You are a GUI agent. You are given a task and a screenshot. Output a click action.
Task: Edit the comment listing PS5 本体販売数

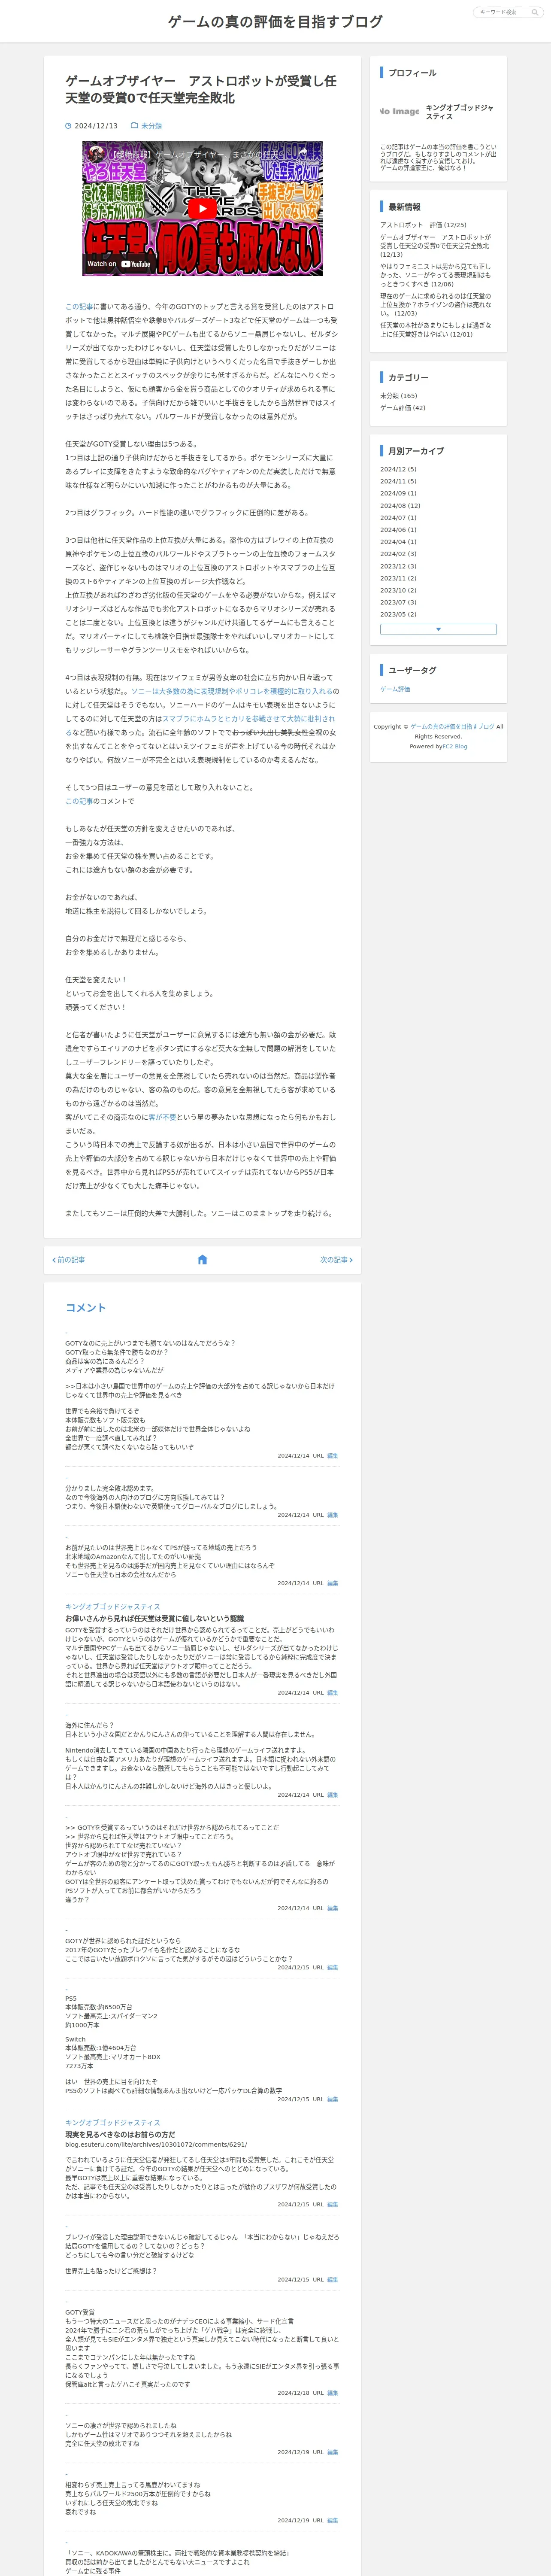point(333,2099)
